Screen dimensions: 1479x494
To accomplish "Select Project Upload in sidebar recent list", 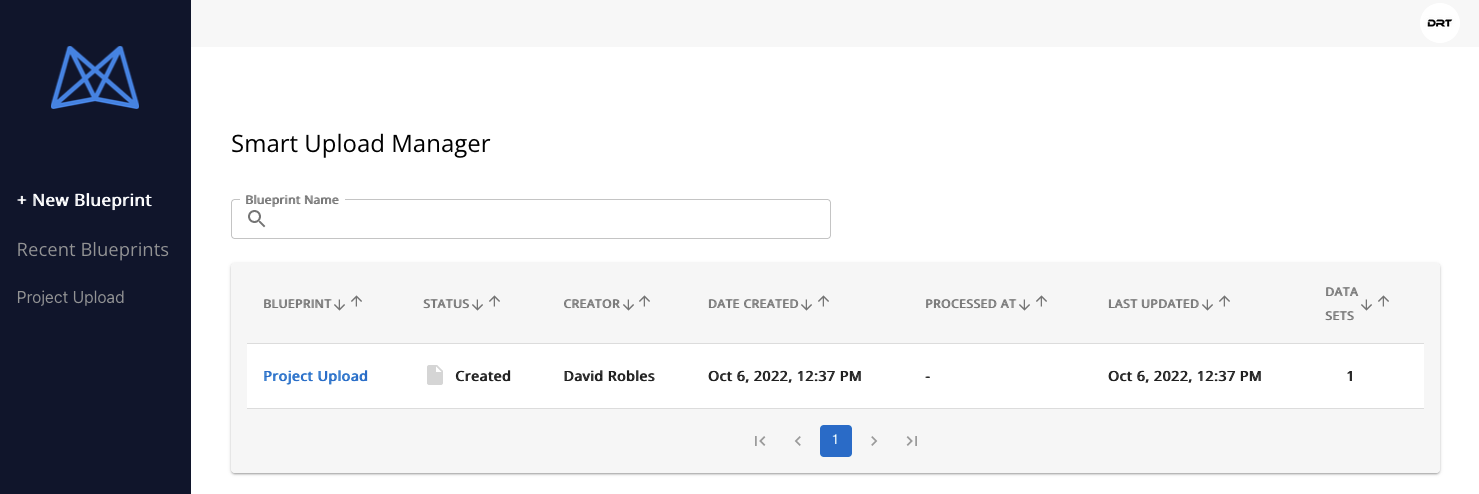I will click(x=71, y=297).
